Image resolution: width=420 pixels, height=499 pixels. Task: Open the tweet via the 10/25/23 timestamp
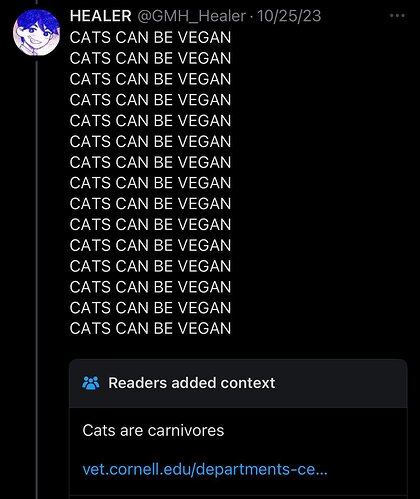click(x=289, y=16)
